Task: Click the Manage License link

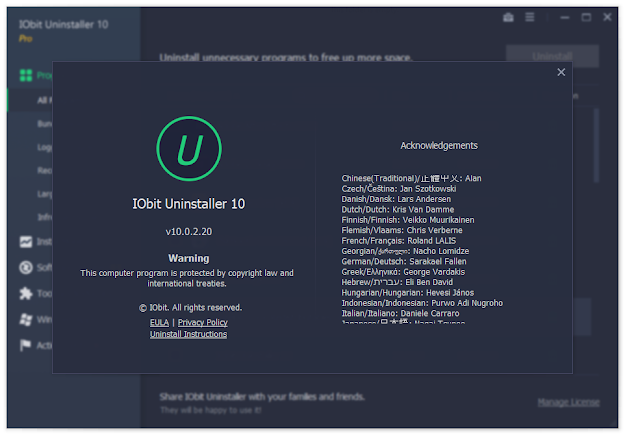Action: click(x=568, y=402)
